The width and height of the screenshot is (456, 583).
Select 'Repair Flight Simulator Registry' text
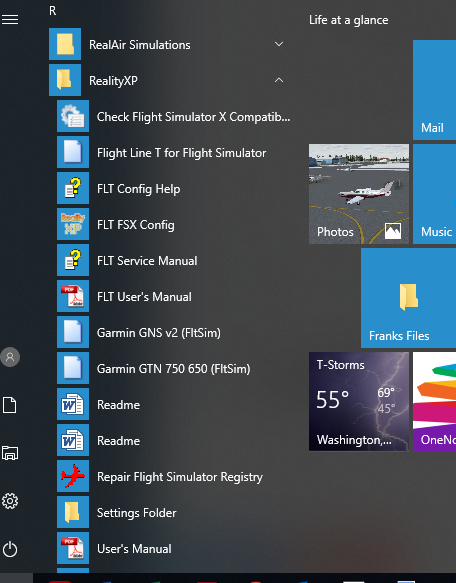pyautogui.click(x=180, y=477)
